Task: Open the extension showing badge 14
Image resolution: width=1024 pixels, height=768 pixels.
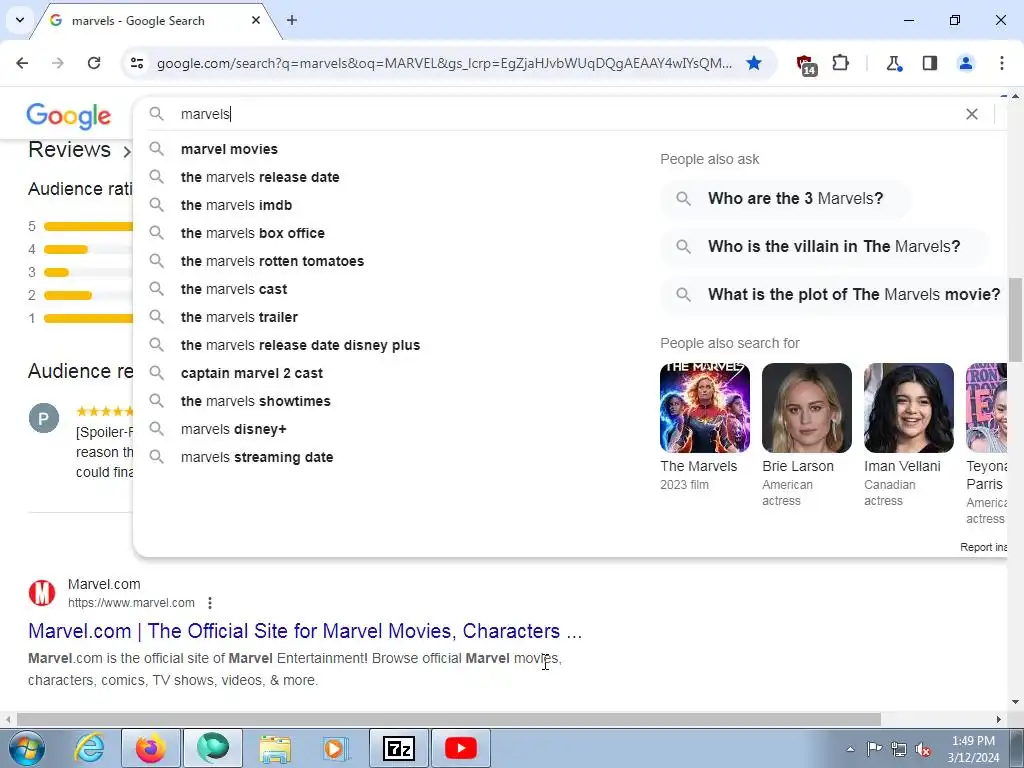Action: 806,64
